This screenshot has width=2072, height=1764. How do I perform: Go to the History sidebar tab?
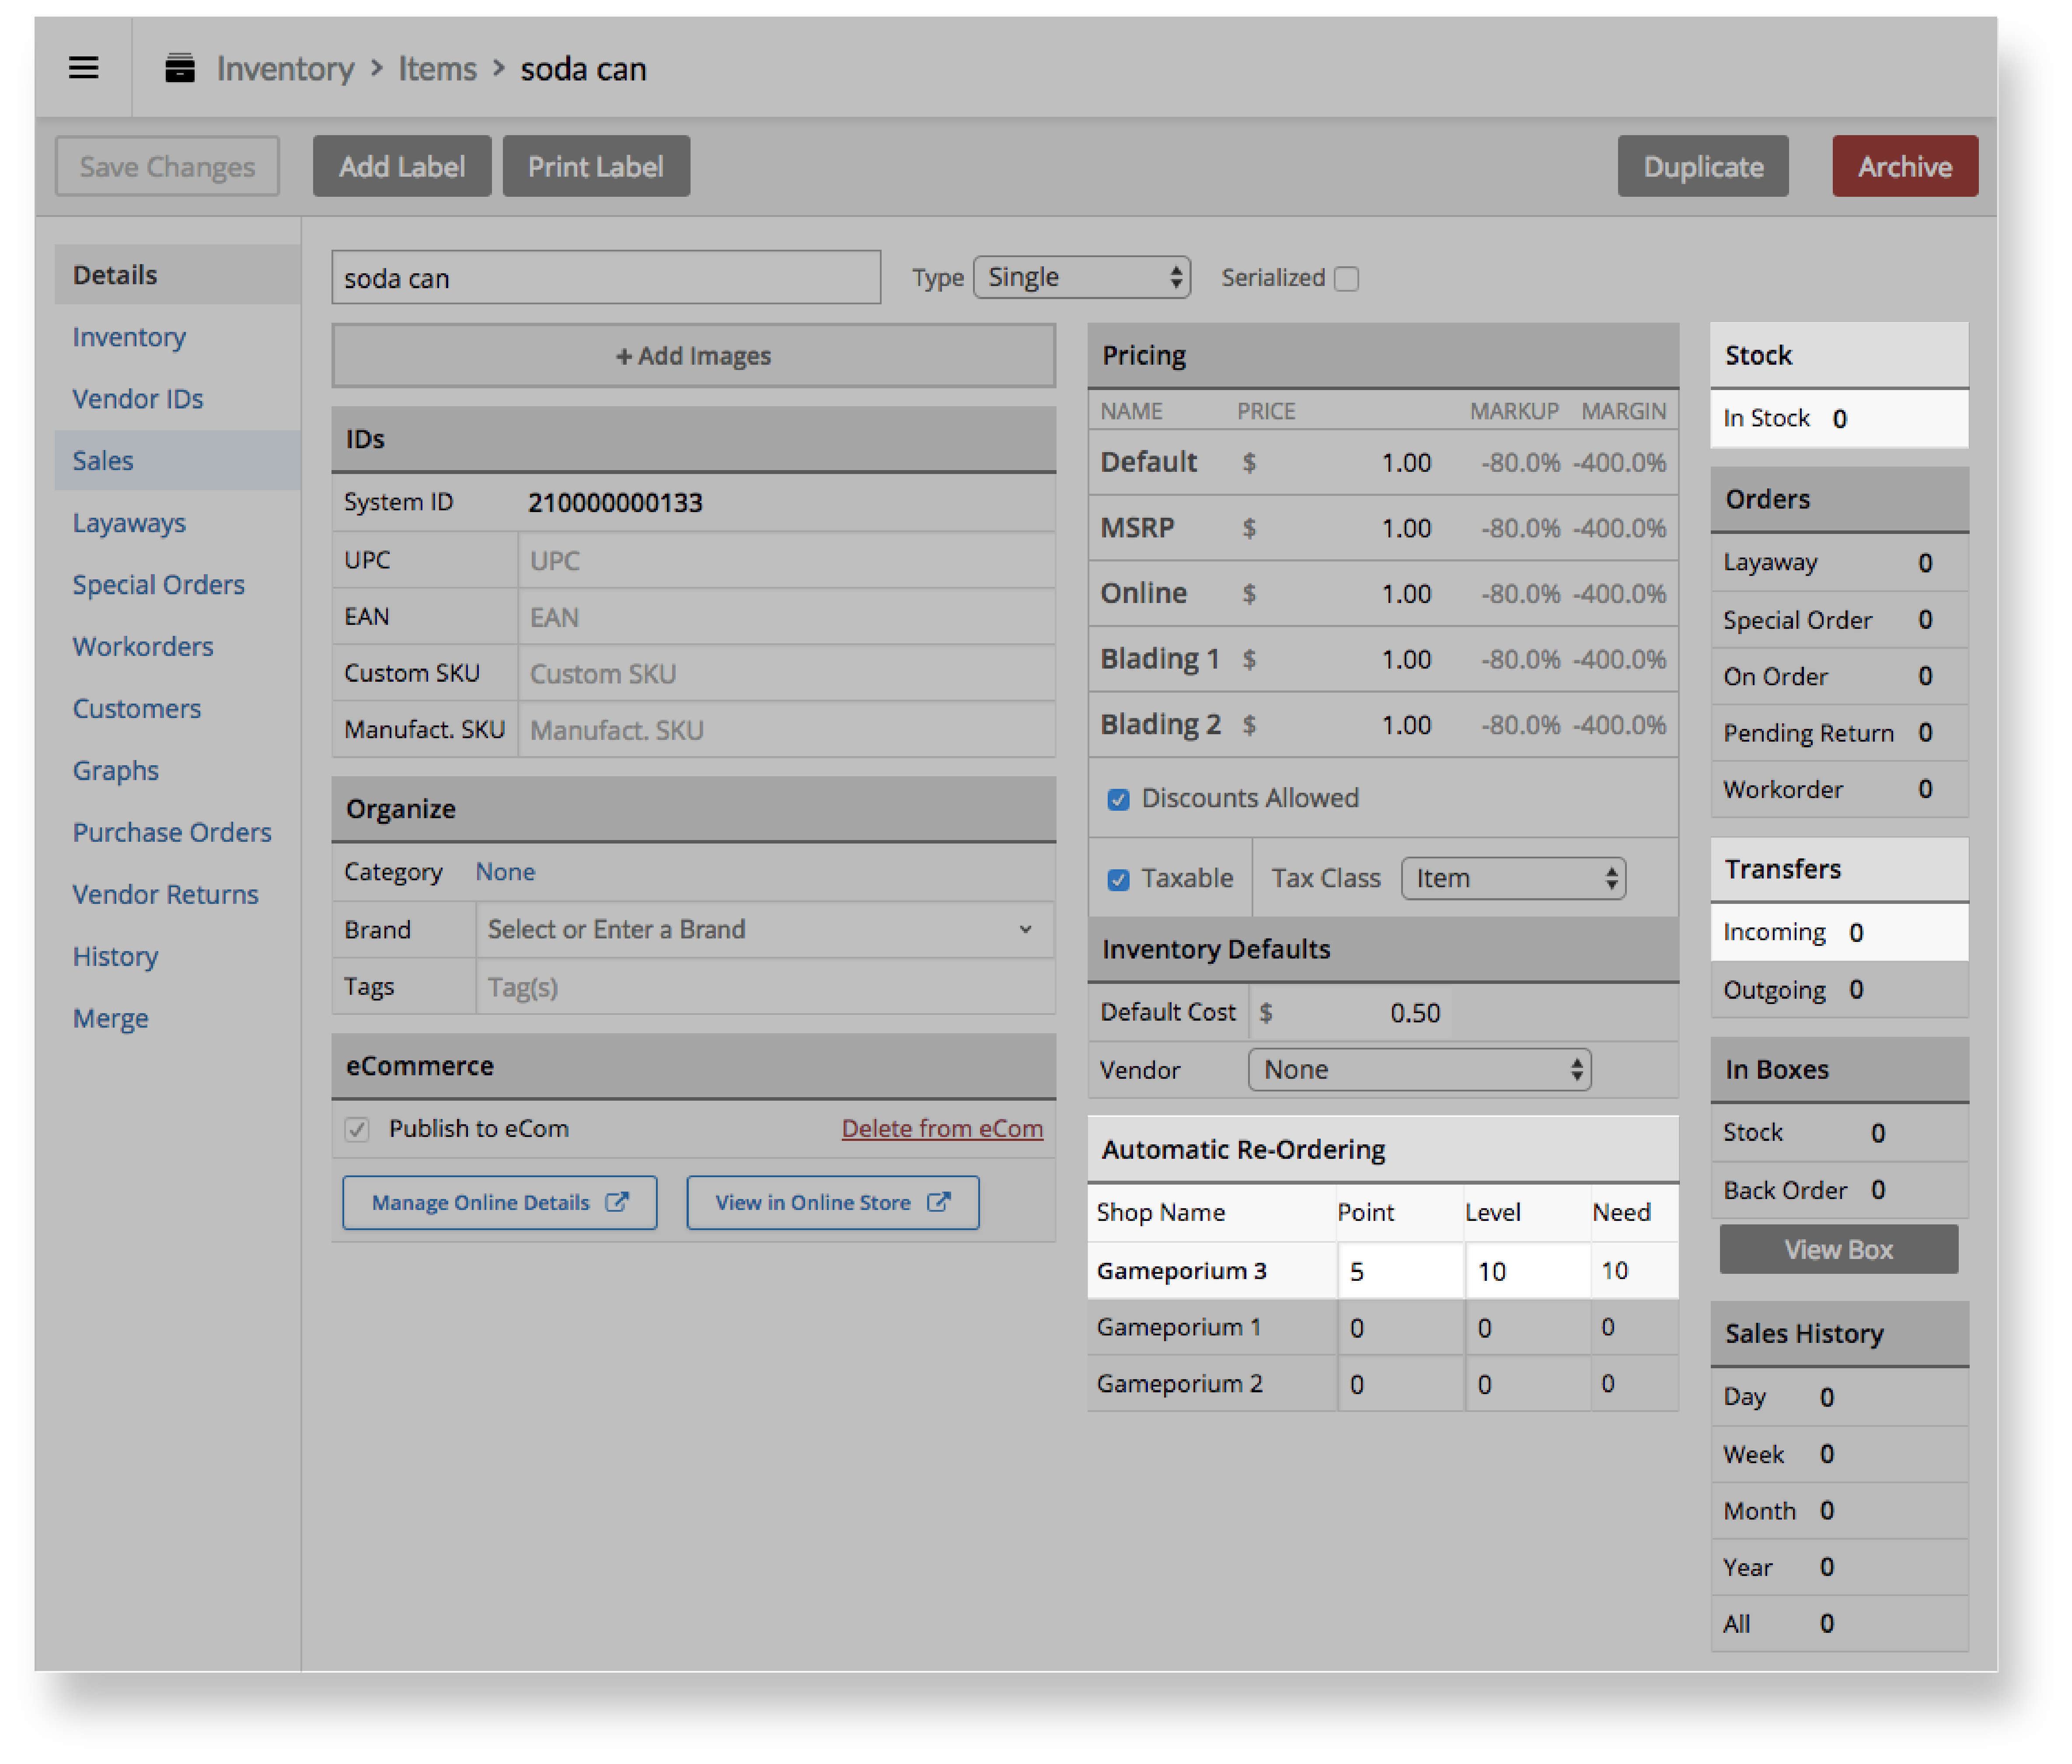115,956
